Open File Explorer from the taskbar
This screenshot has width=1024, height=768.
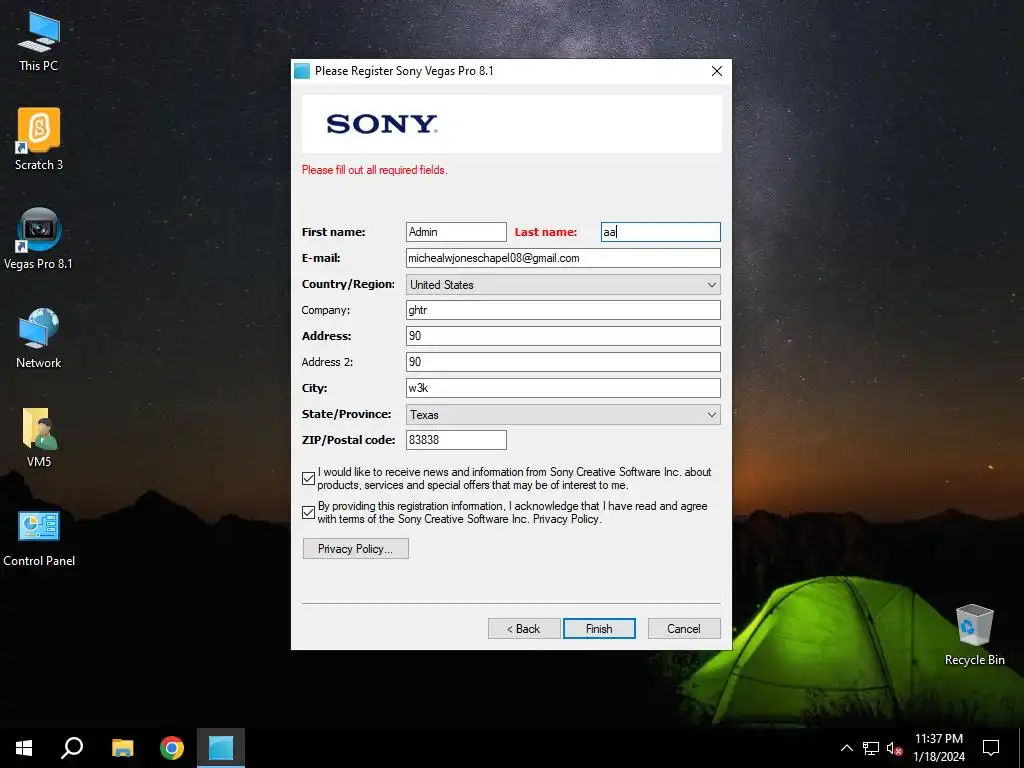click(x=122, y=748)
